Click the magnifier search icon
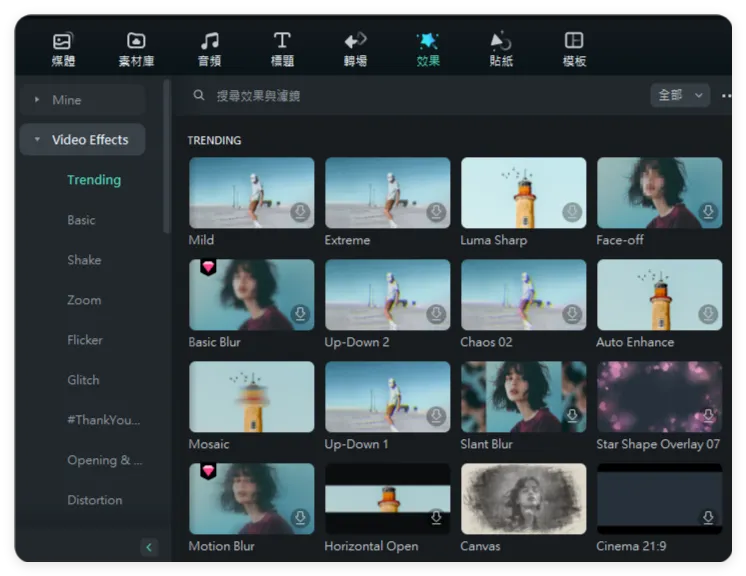 pos(199,95)
